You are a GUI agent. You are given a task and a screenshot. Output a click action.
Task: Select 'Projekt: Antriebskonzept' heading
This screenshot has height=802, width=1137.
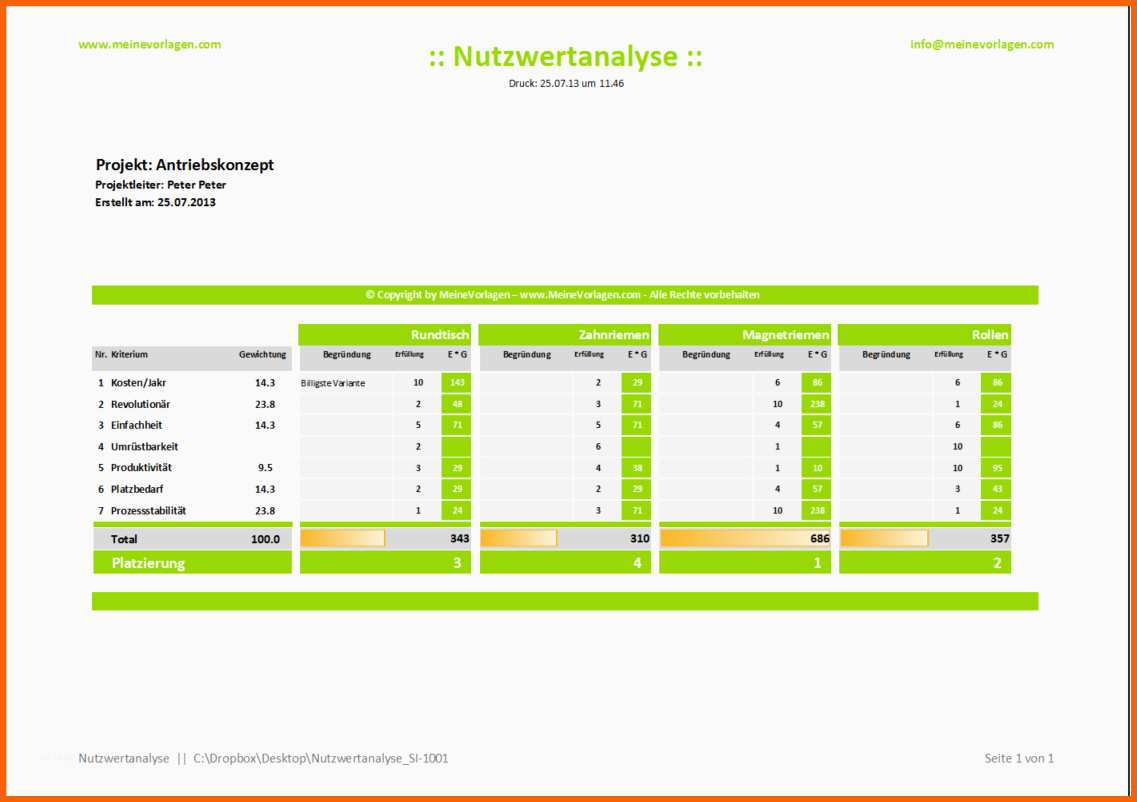185,165
